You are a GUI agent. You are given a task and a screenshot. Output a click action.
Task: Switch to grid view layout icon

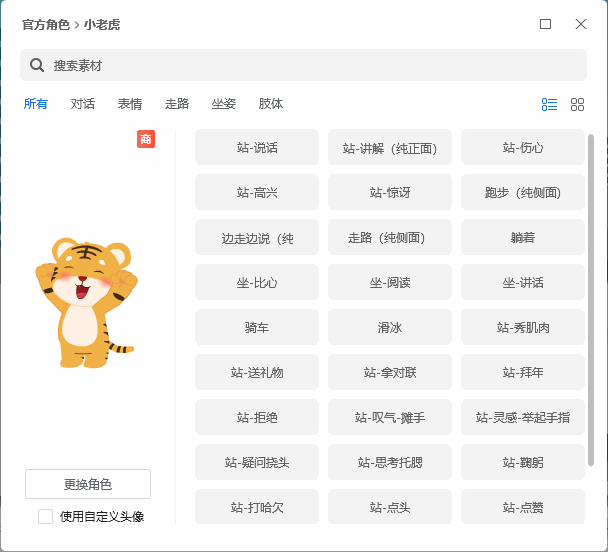(x=577, y=104)
